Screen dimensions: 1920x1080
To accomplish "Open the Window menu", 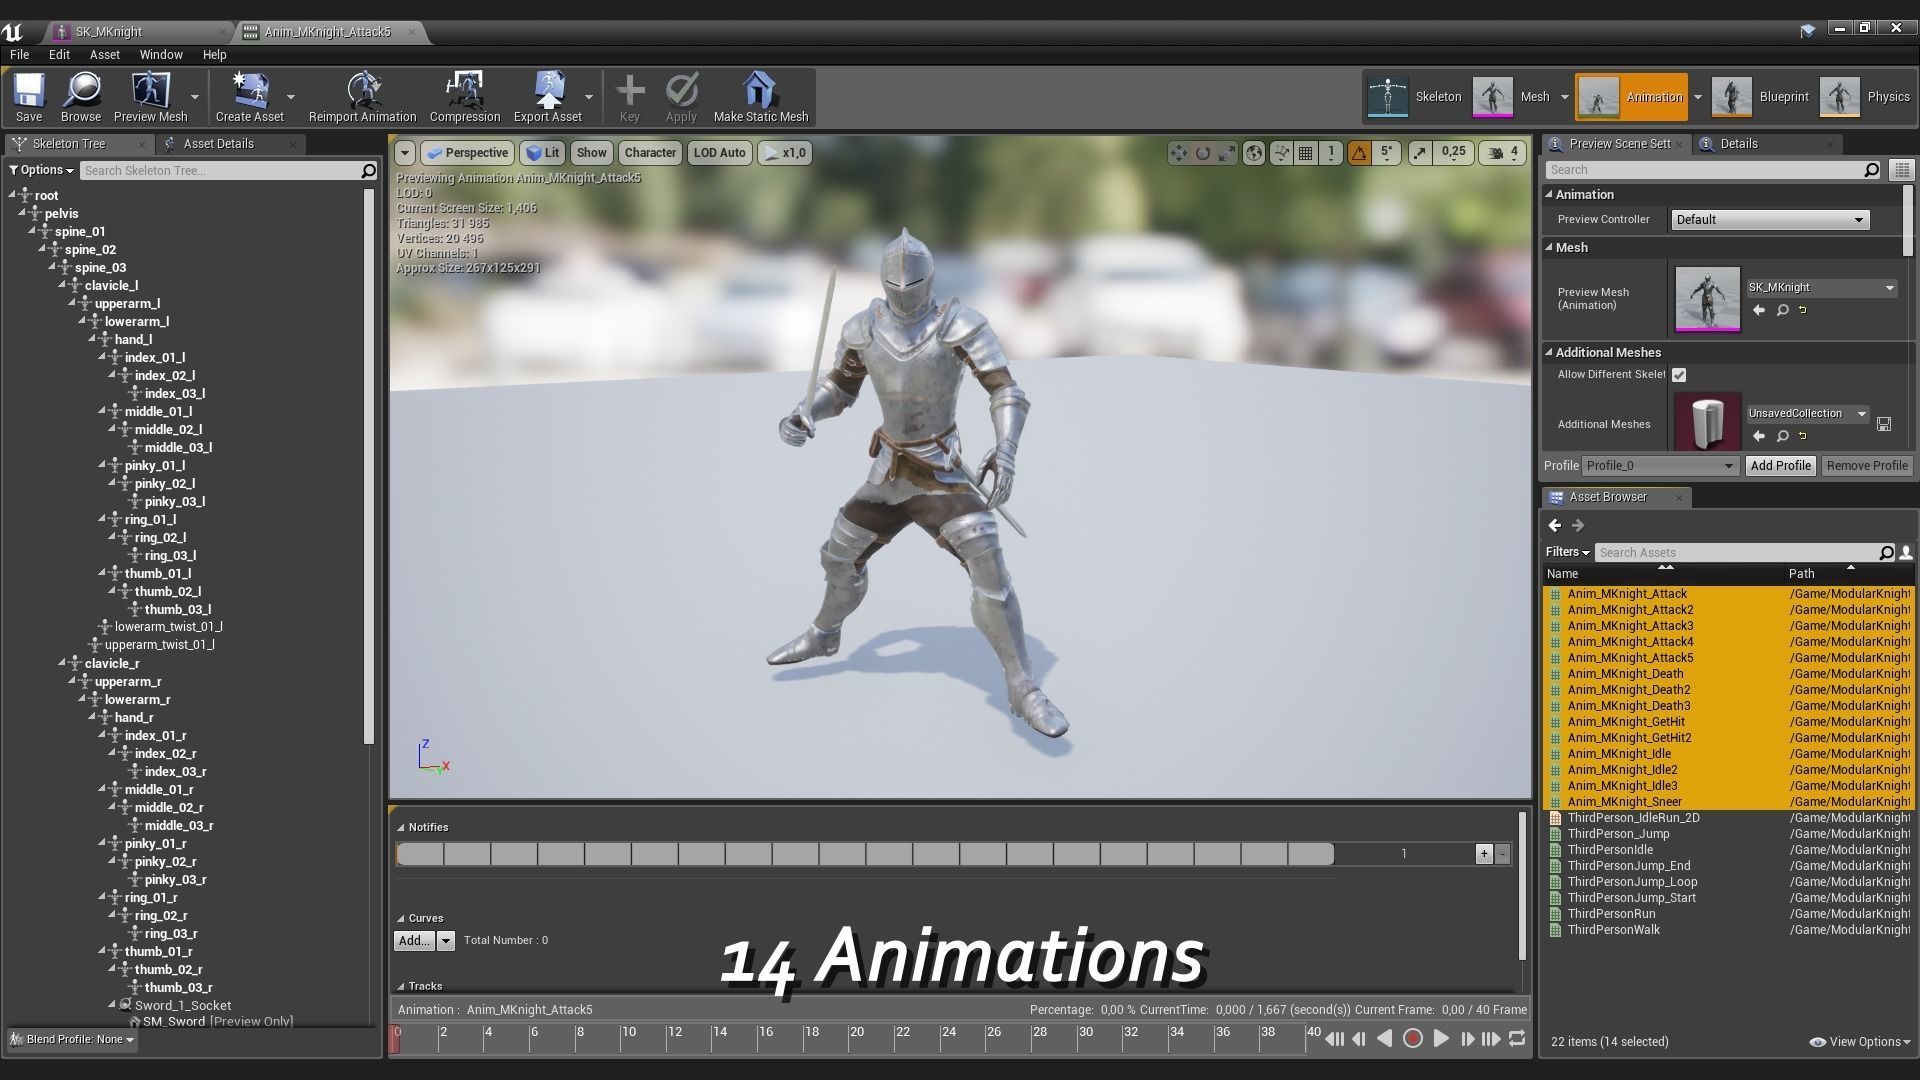I will coord(161,55).
